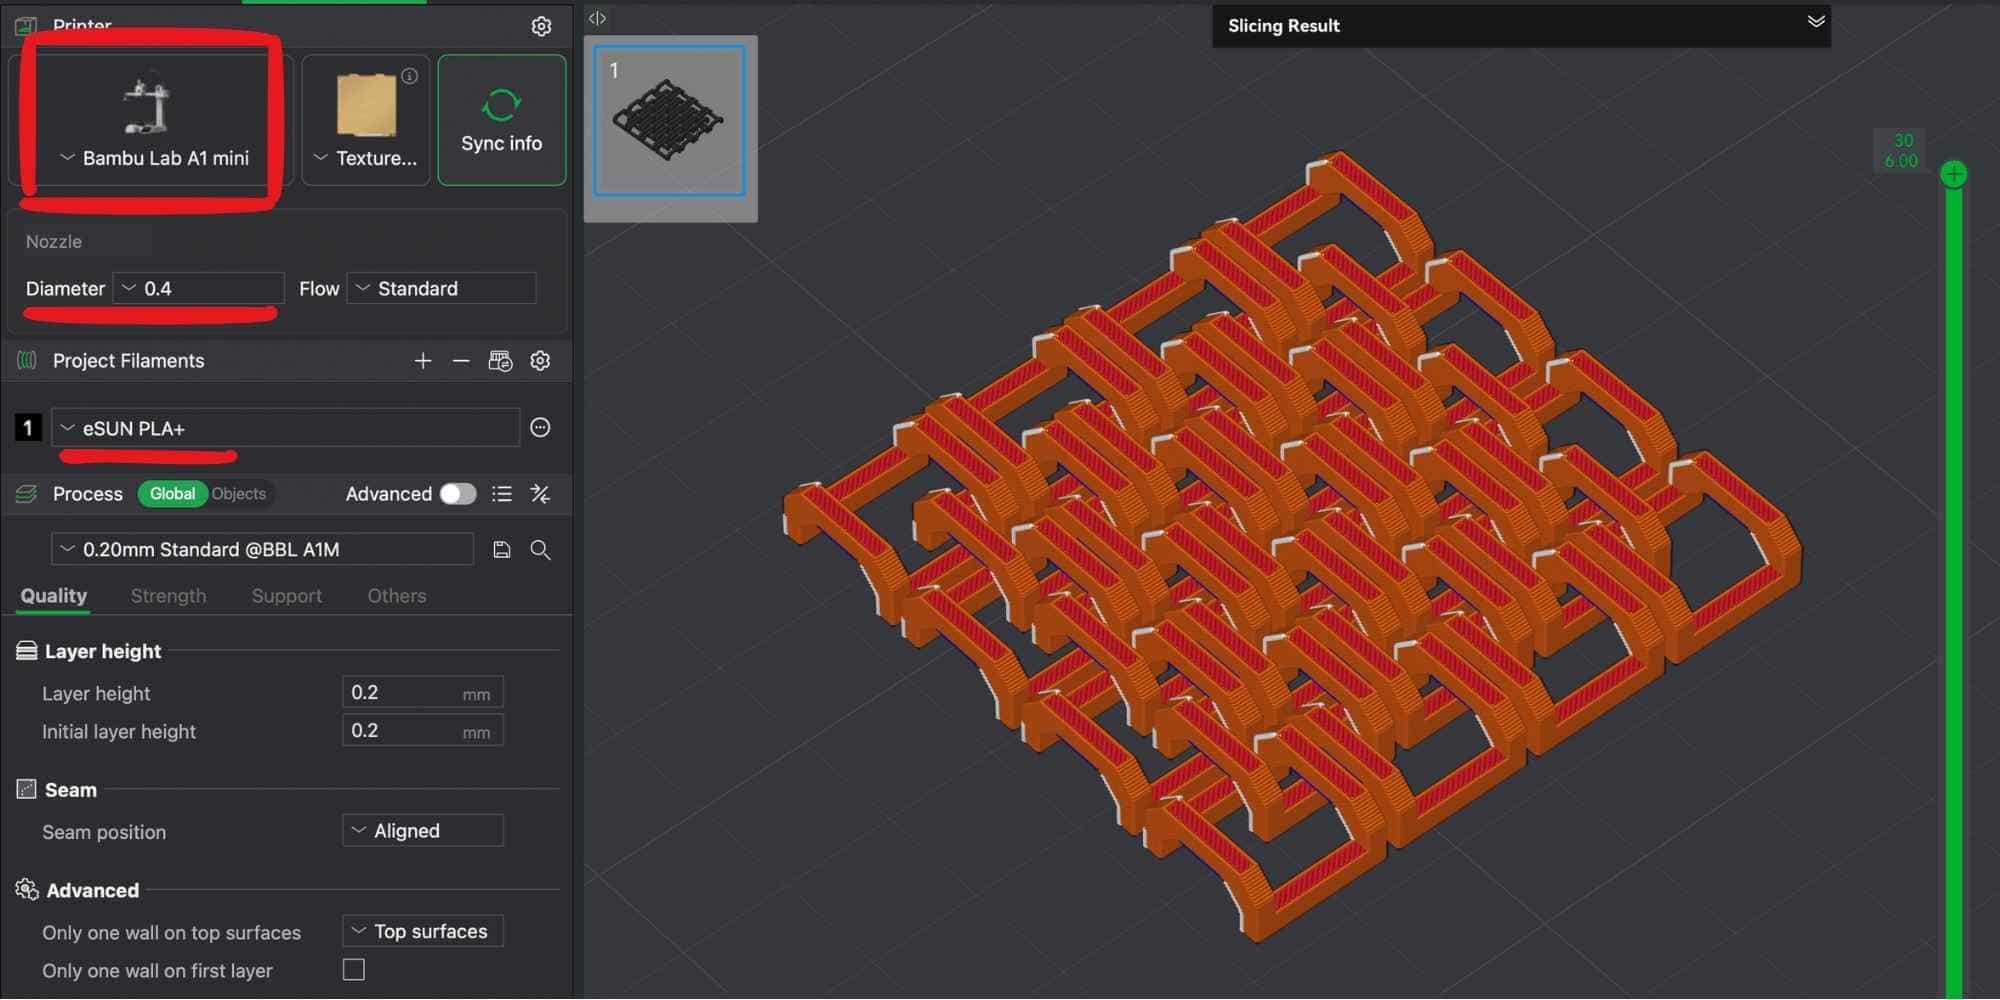
Task: Click the Seam section icon
Action: [x=27, y=790]
